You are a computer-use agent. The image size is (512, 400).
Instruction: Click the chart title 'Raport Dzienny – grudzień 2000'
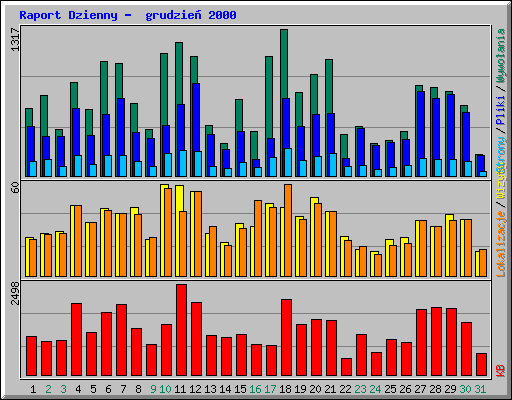(128, 15)
